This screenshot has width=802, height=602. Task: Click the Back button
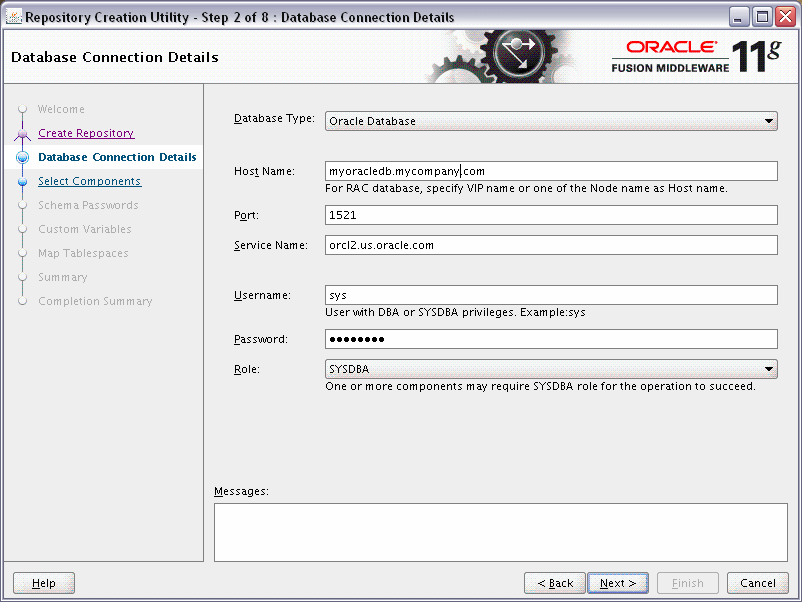coord(554,583)
